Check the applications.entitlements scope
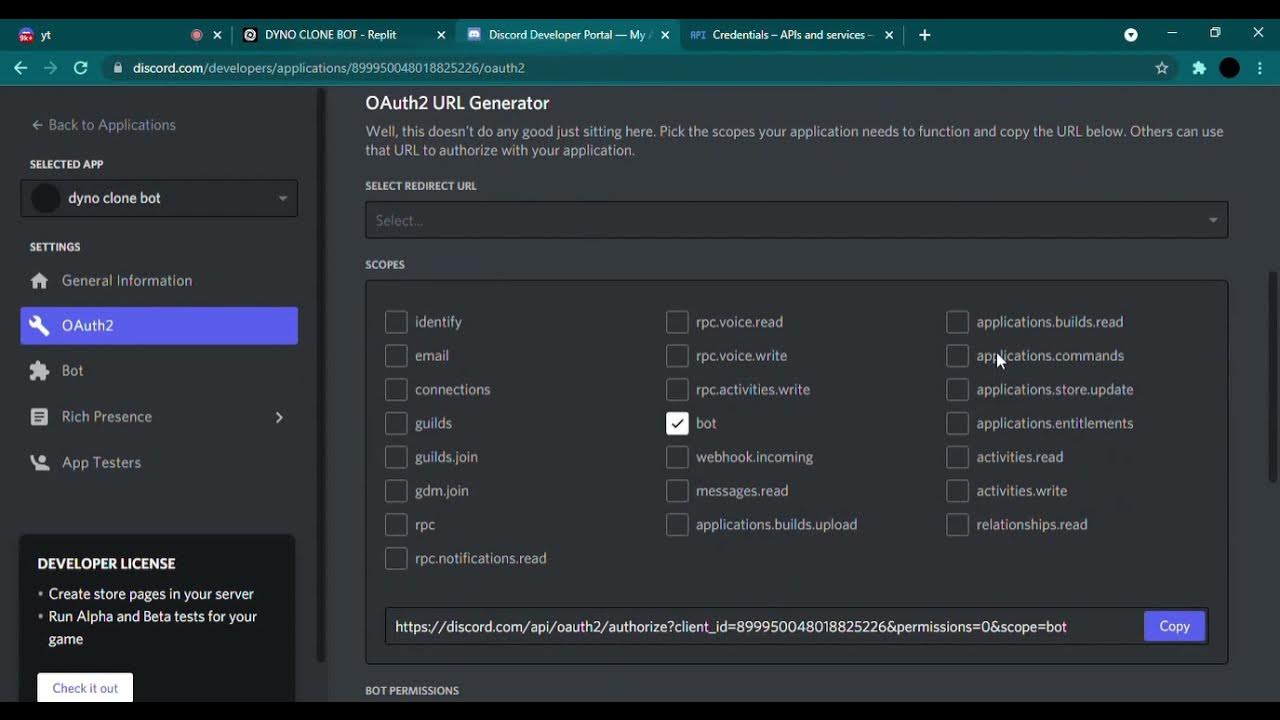The image size is (1280, 720). [x=957, y=423]
